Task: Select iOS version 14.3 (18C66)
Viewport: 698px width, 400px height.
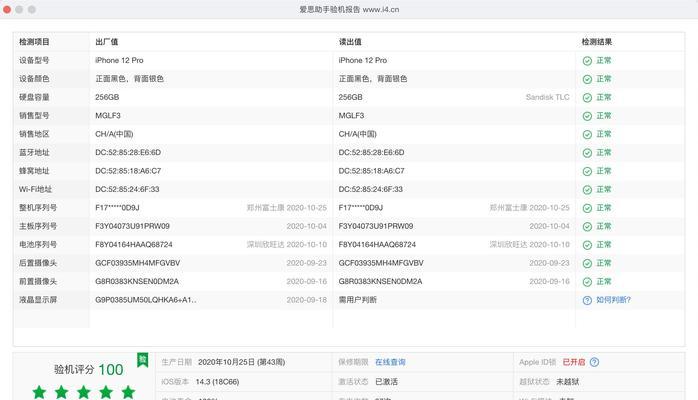Action: 217,382
